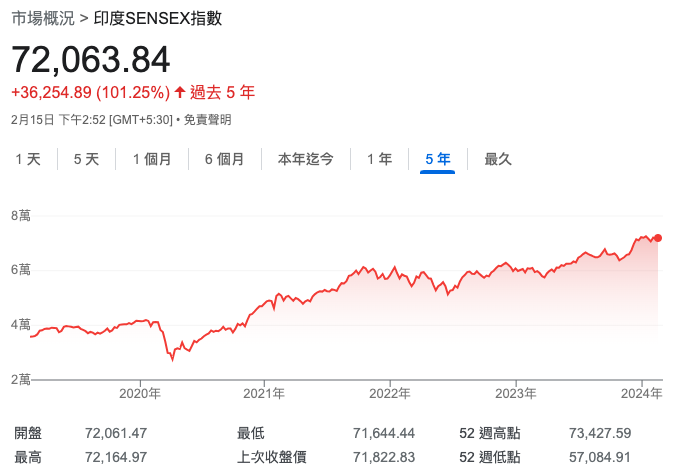
Task: Click the 上次收盤價 label
Action: coord(272,457)
